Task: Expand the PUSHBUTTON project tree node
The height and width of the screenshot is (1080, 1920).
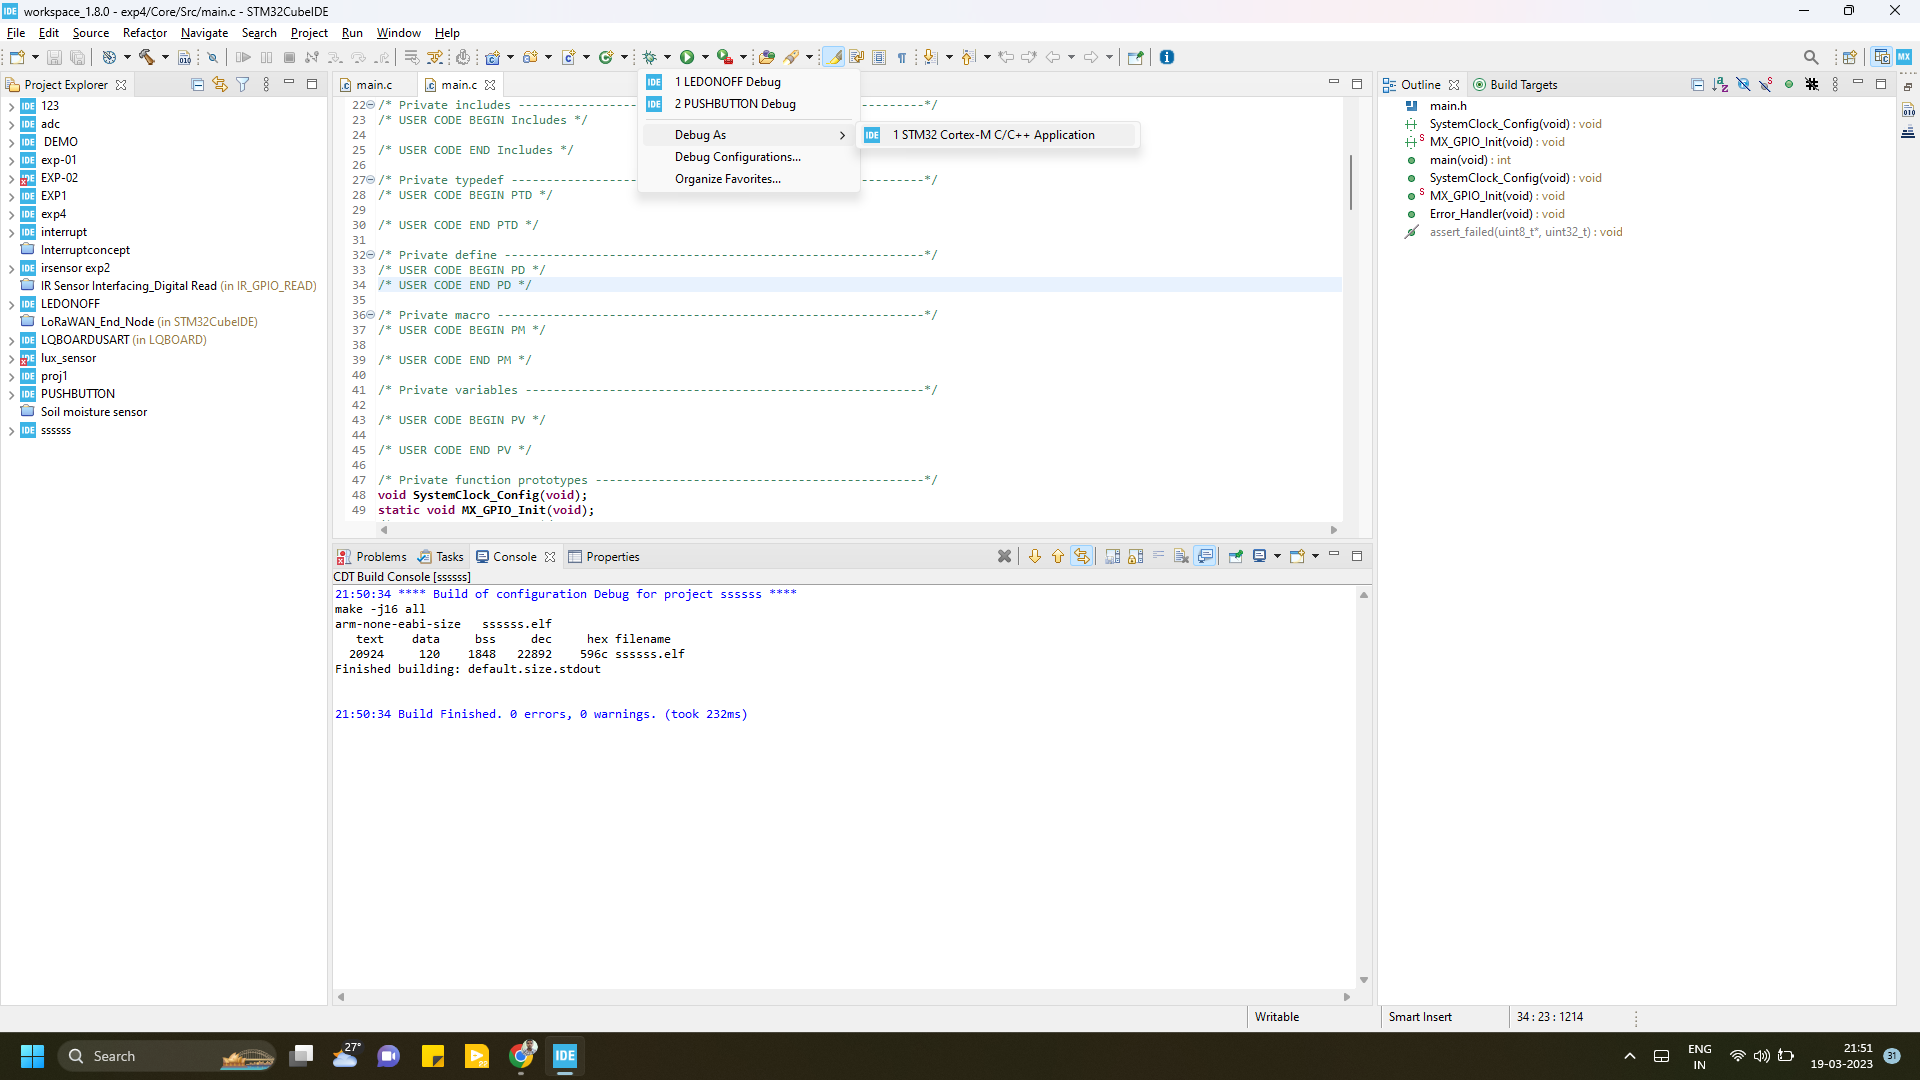Action: tap(10, 393)
